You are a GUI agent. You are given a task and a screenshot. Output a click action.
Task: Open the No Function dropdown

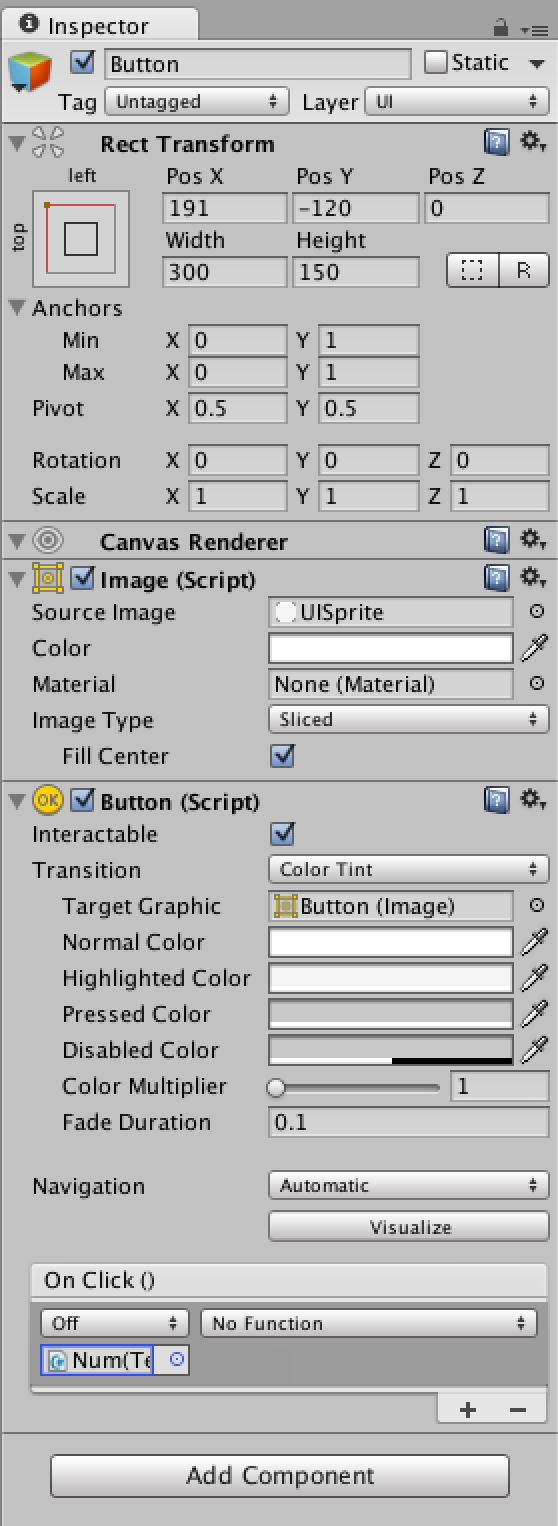click(x=368, y=1323)
